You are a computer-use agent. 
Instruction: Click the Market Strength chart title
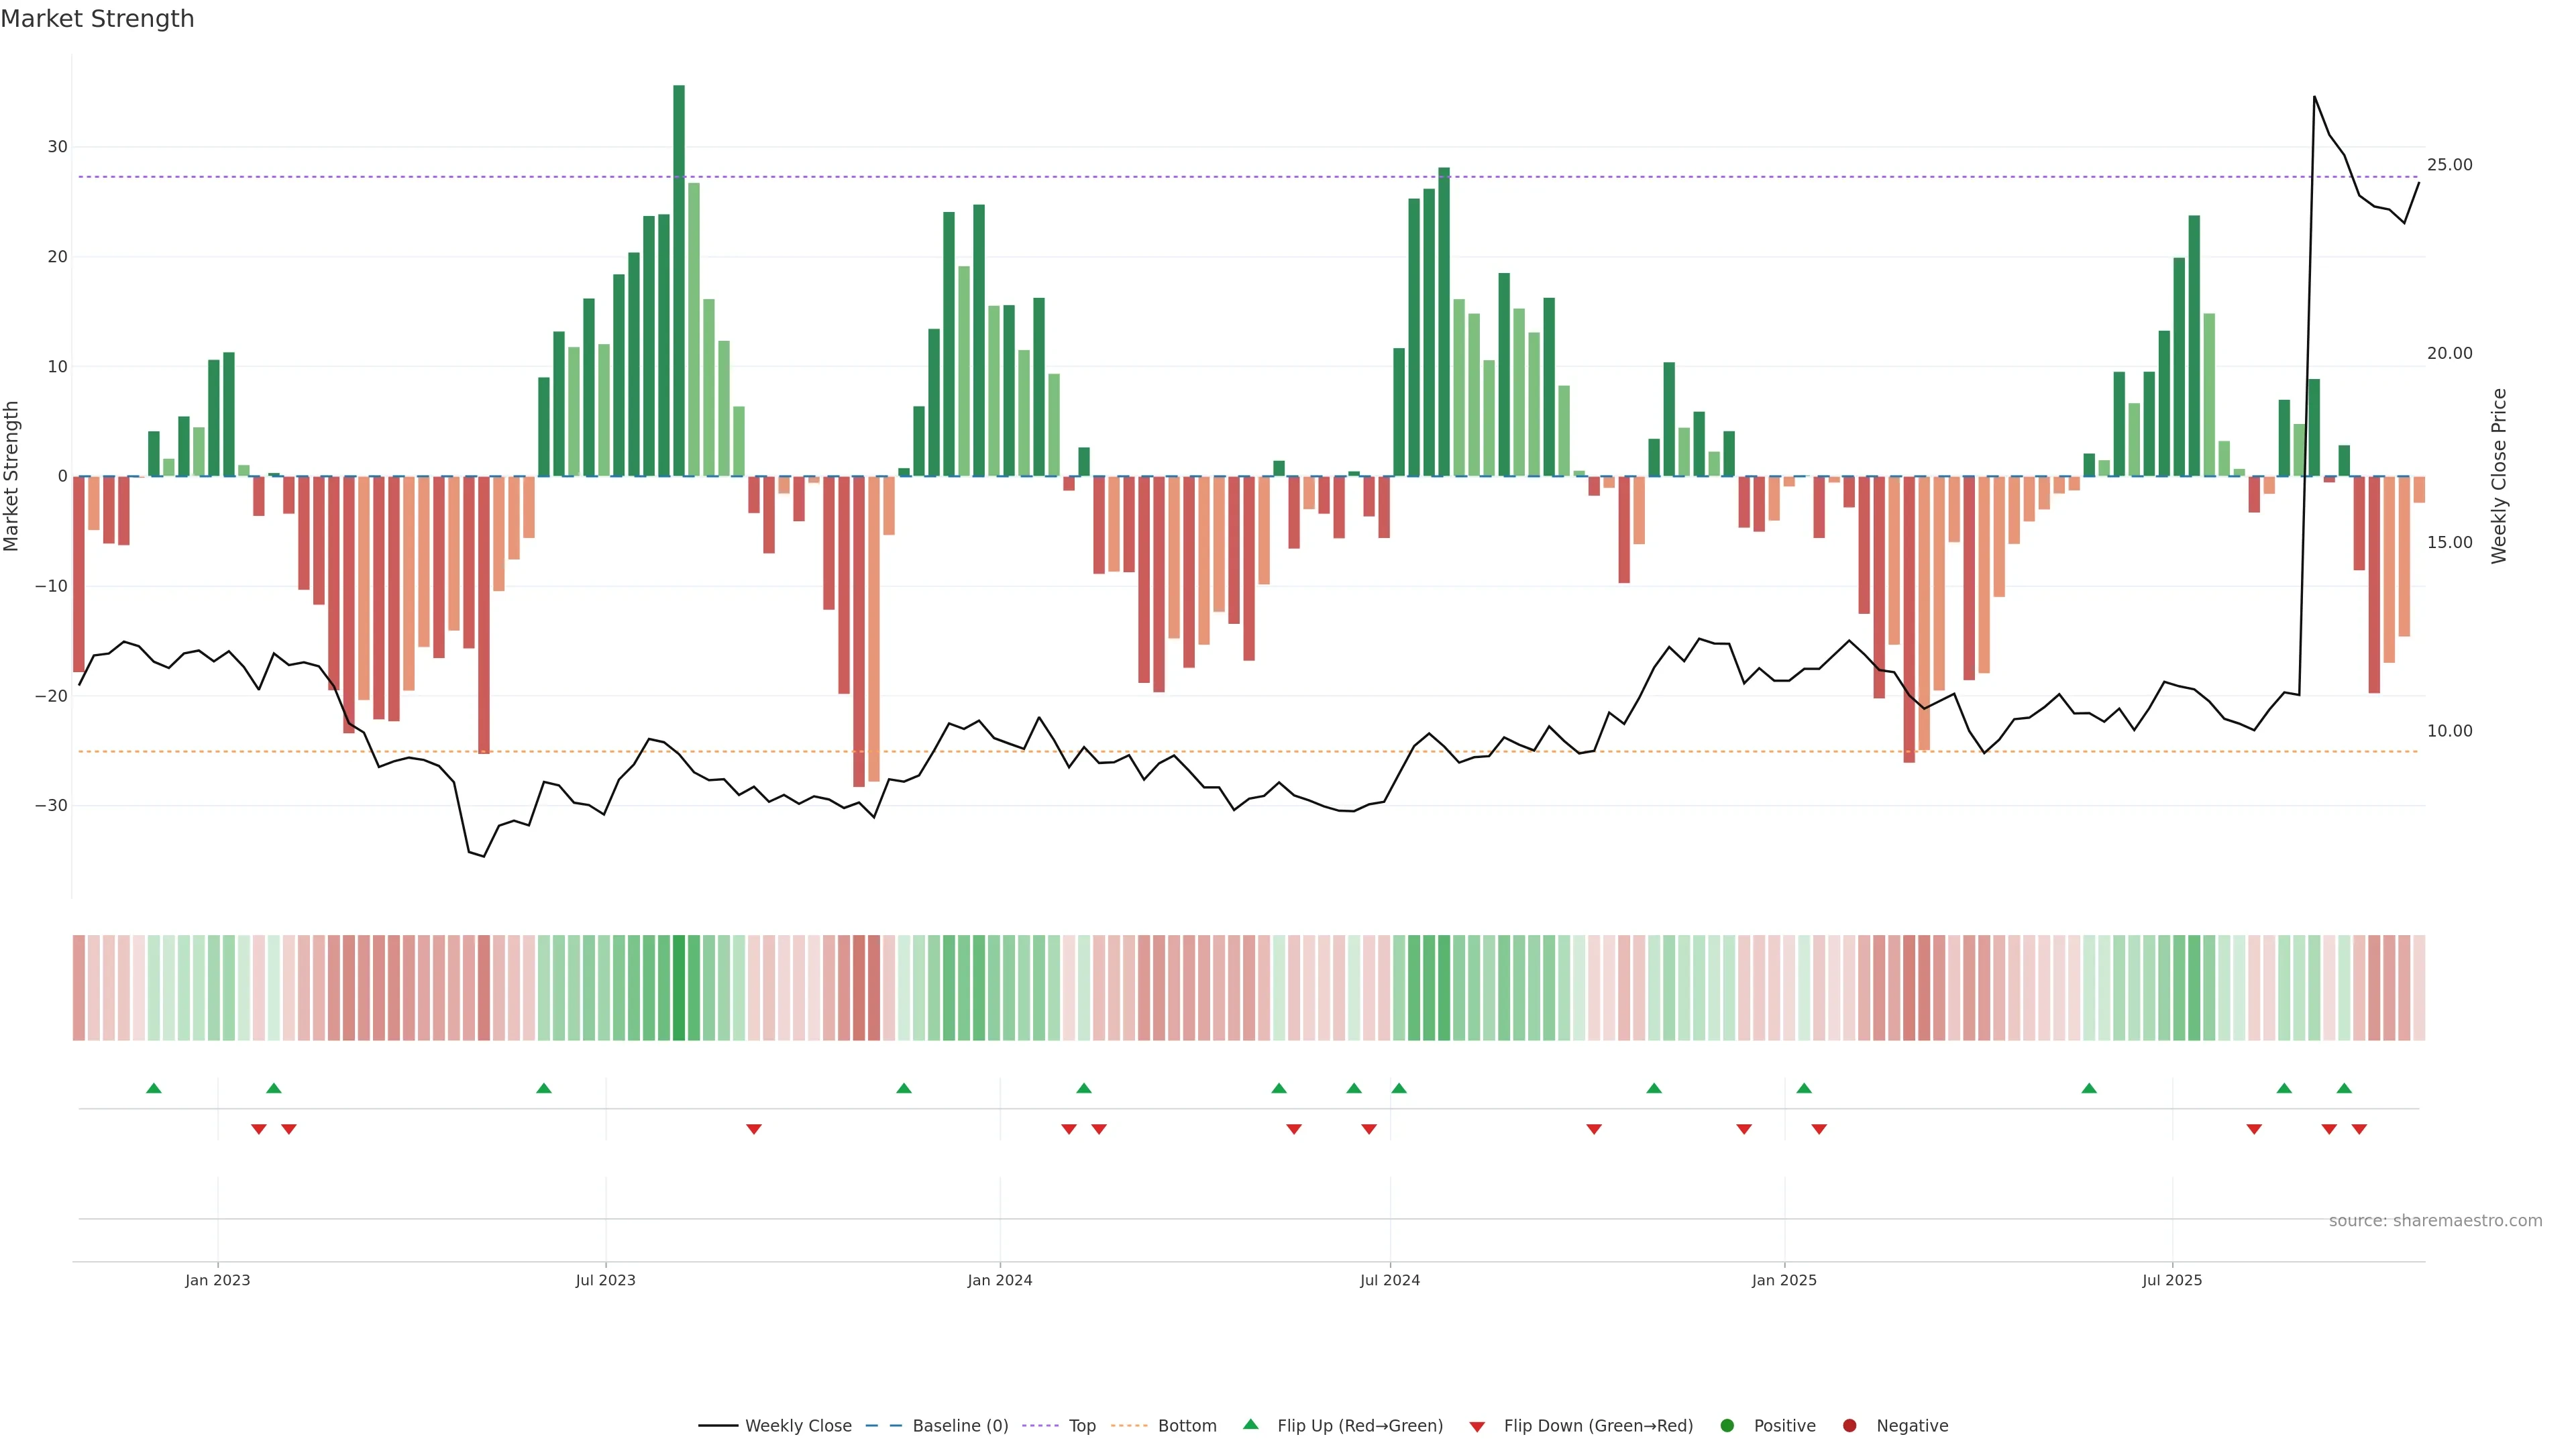(x=97, y=19)
